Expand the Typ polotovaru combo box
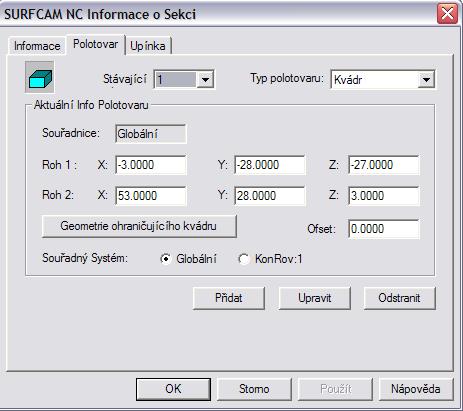Viewport: 463px width, 411px height. pyautogui.click(x=426, y=80)
